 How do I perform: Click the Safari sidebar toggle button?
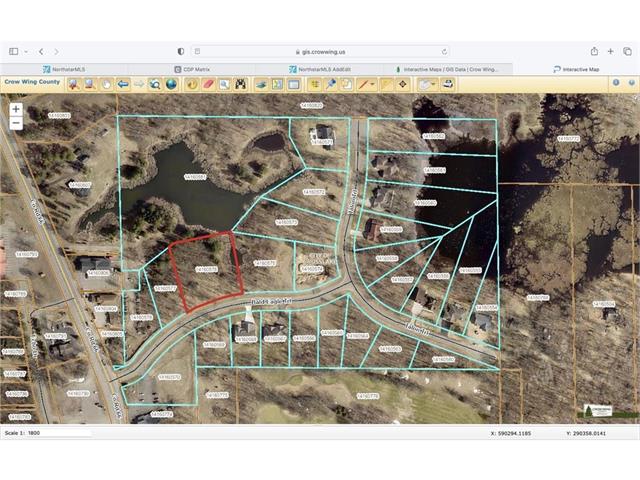(x=14, y=51)
